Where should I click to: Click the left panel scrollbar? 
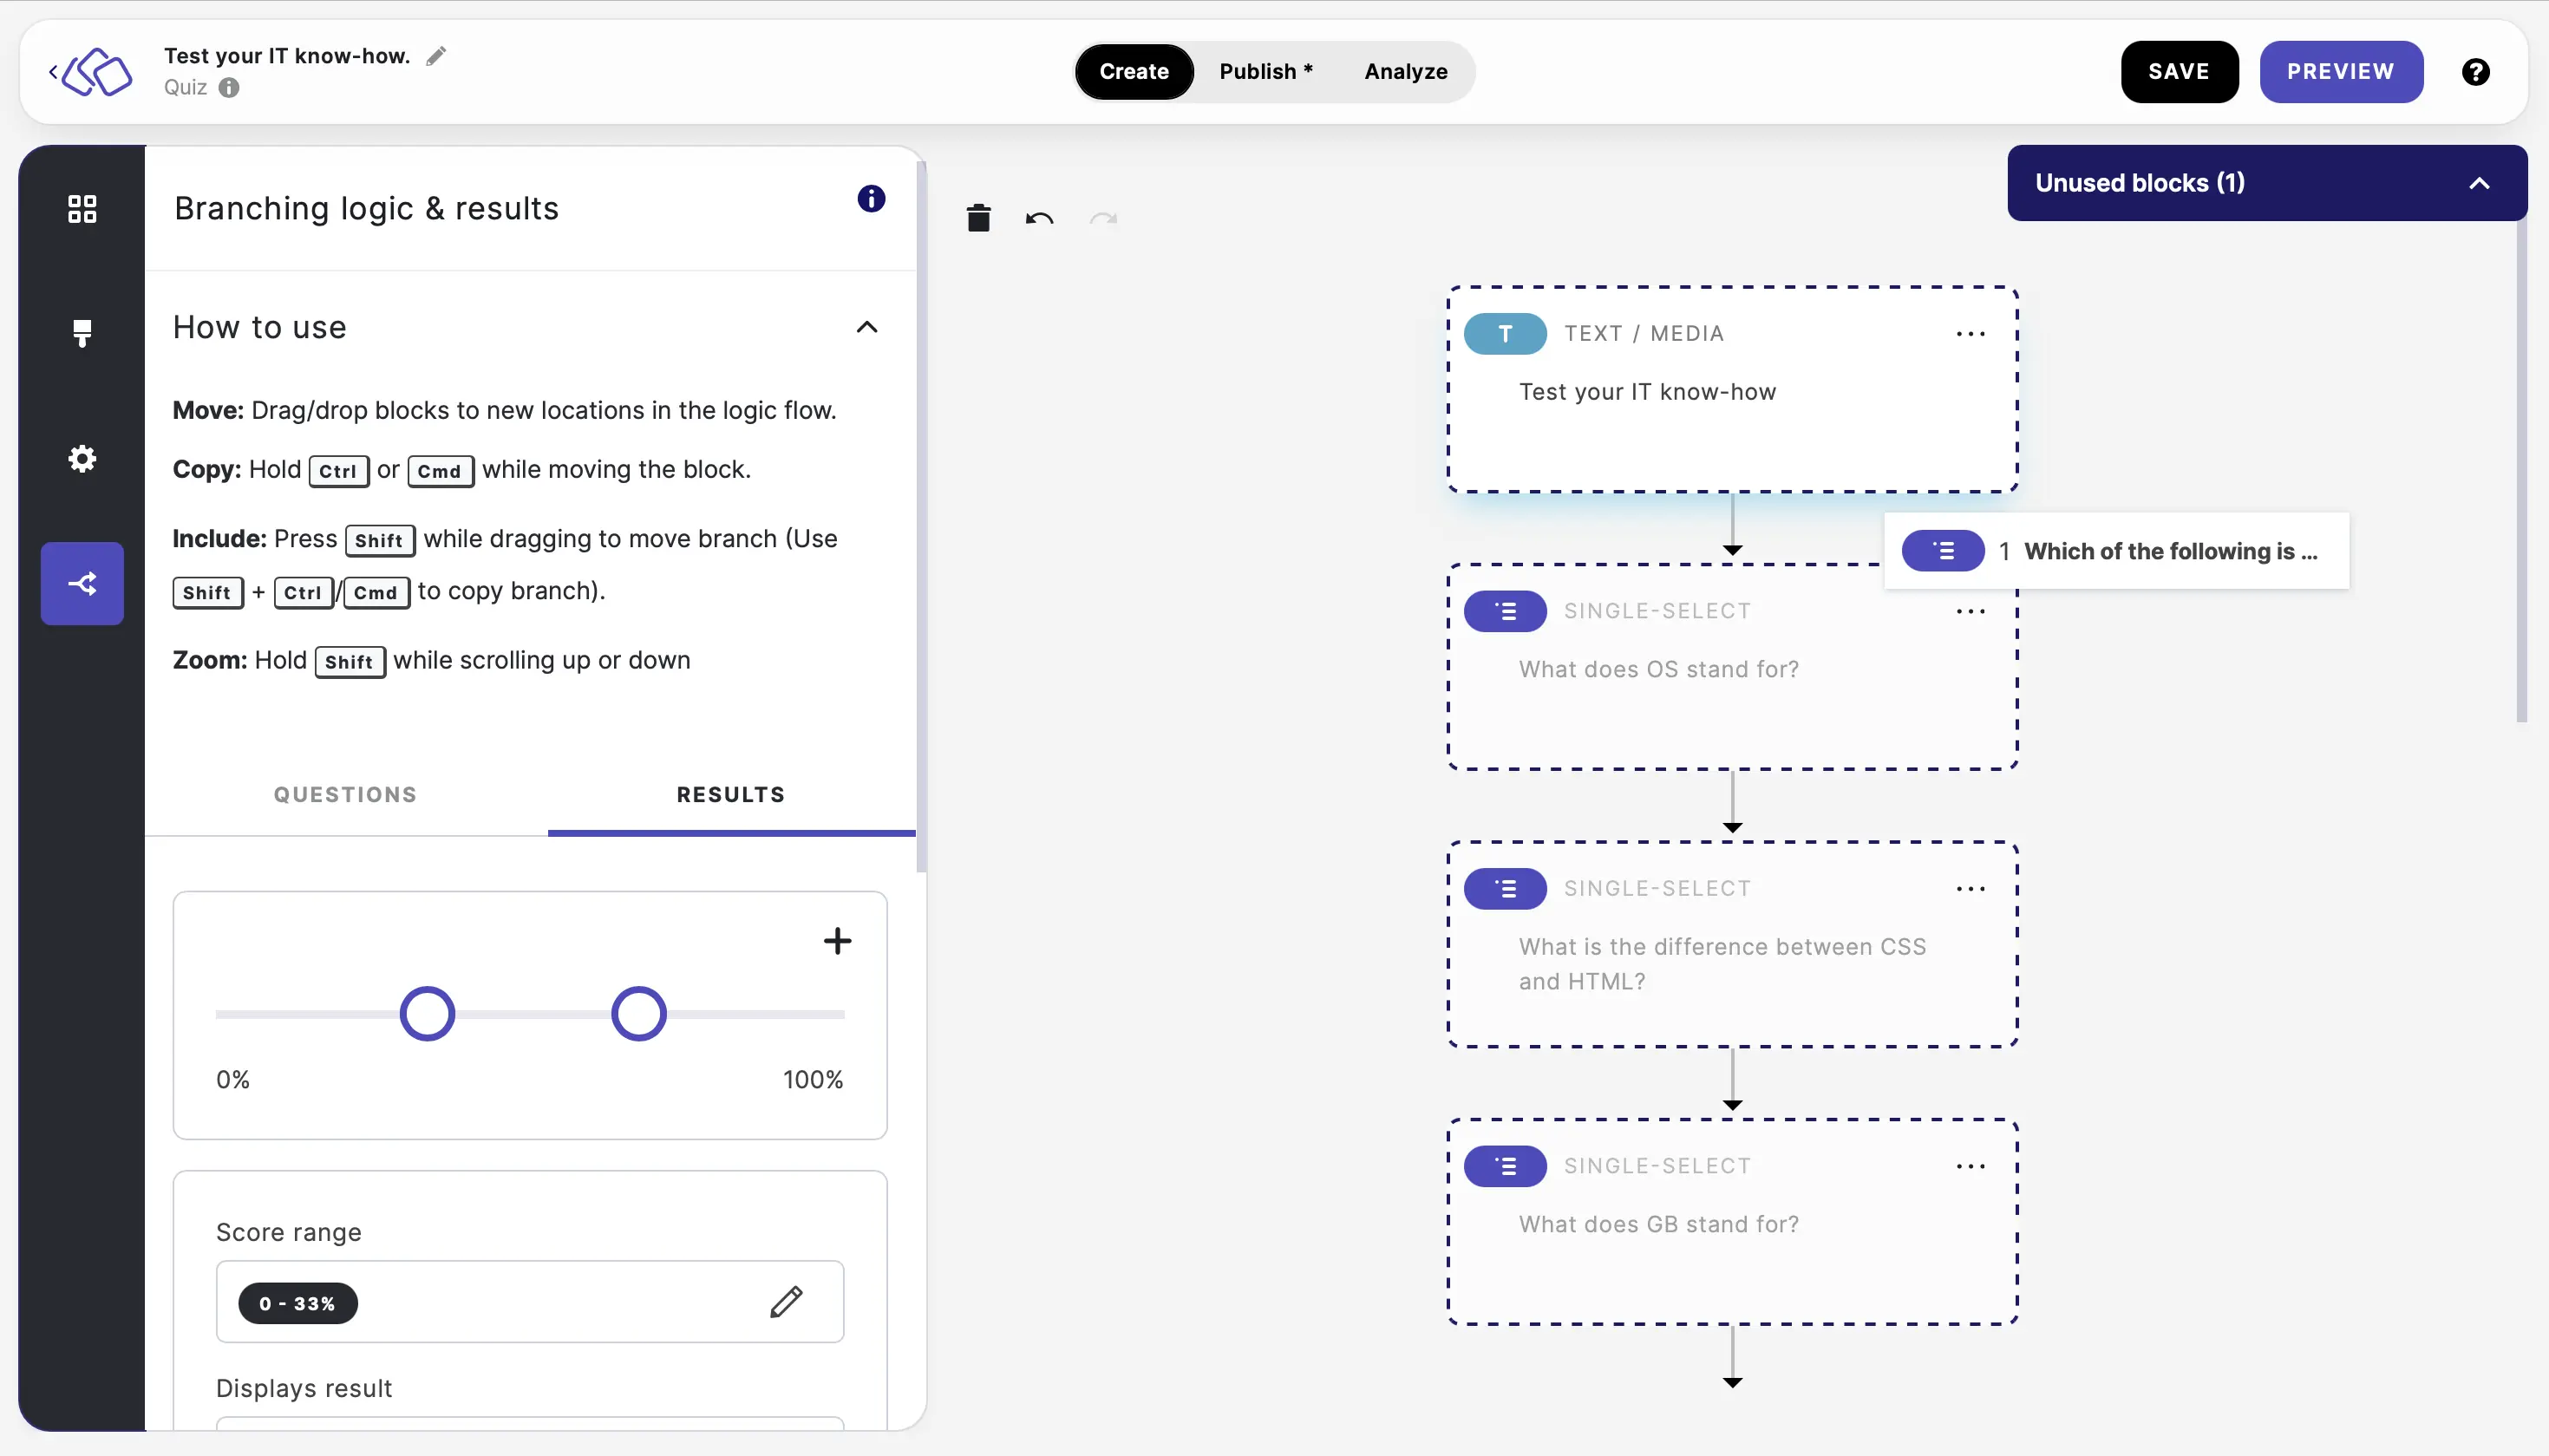[921, 517]
